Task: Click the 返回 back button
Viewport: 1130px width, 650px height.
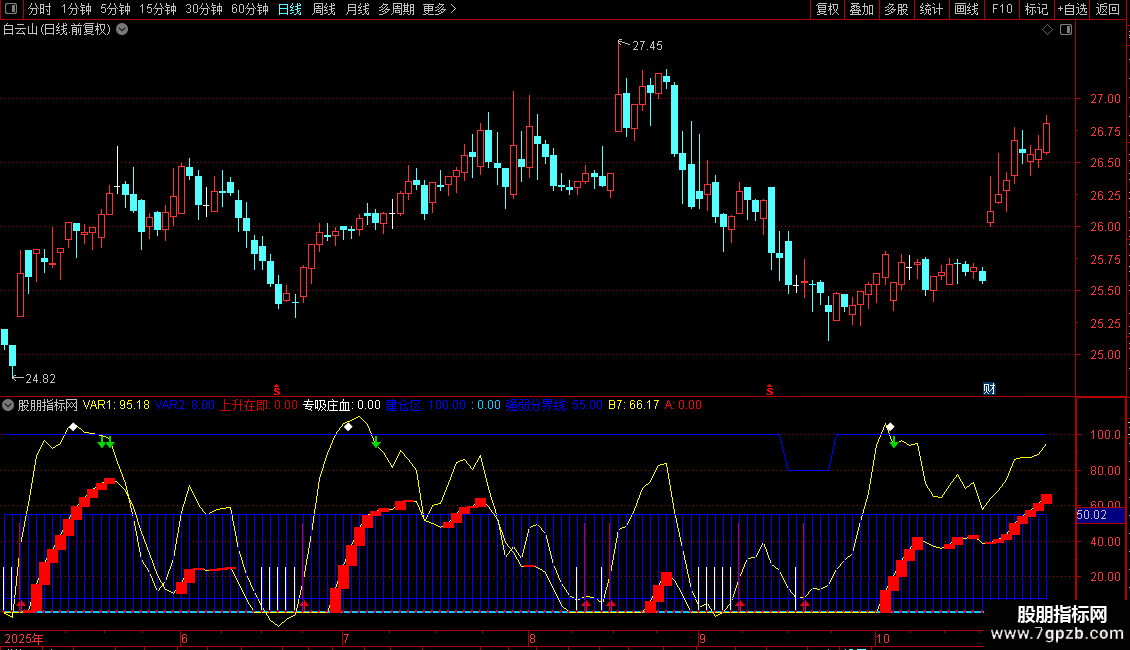Action: pyautogui.click(x=1108, y=9)
